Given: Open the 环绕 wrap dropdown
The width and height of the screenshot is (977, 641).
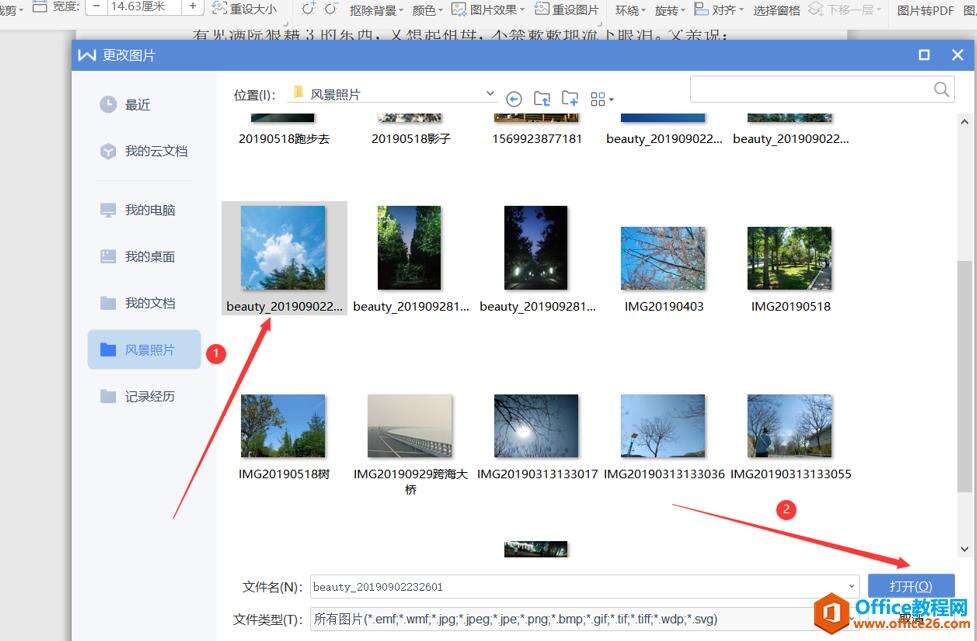Looking at the screenshot, I should tap(631, 10).
